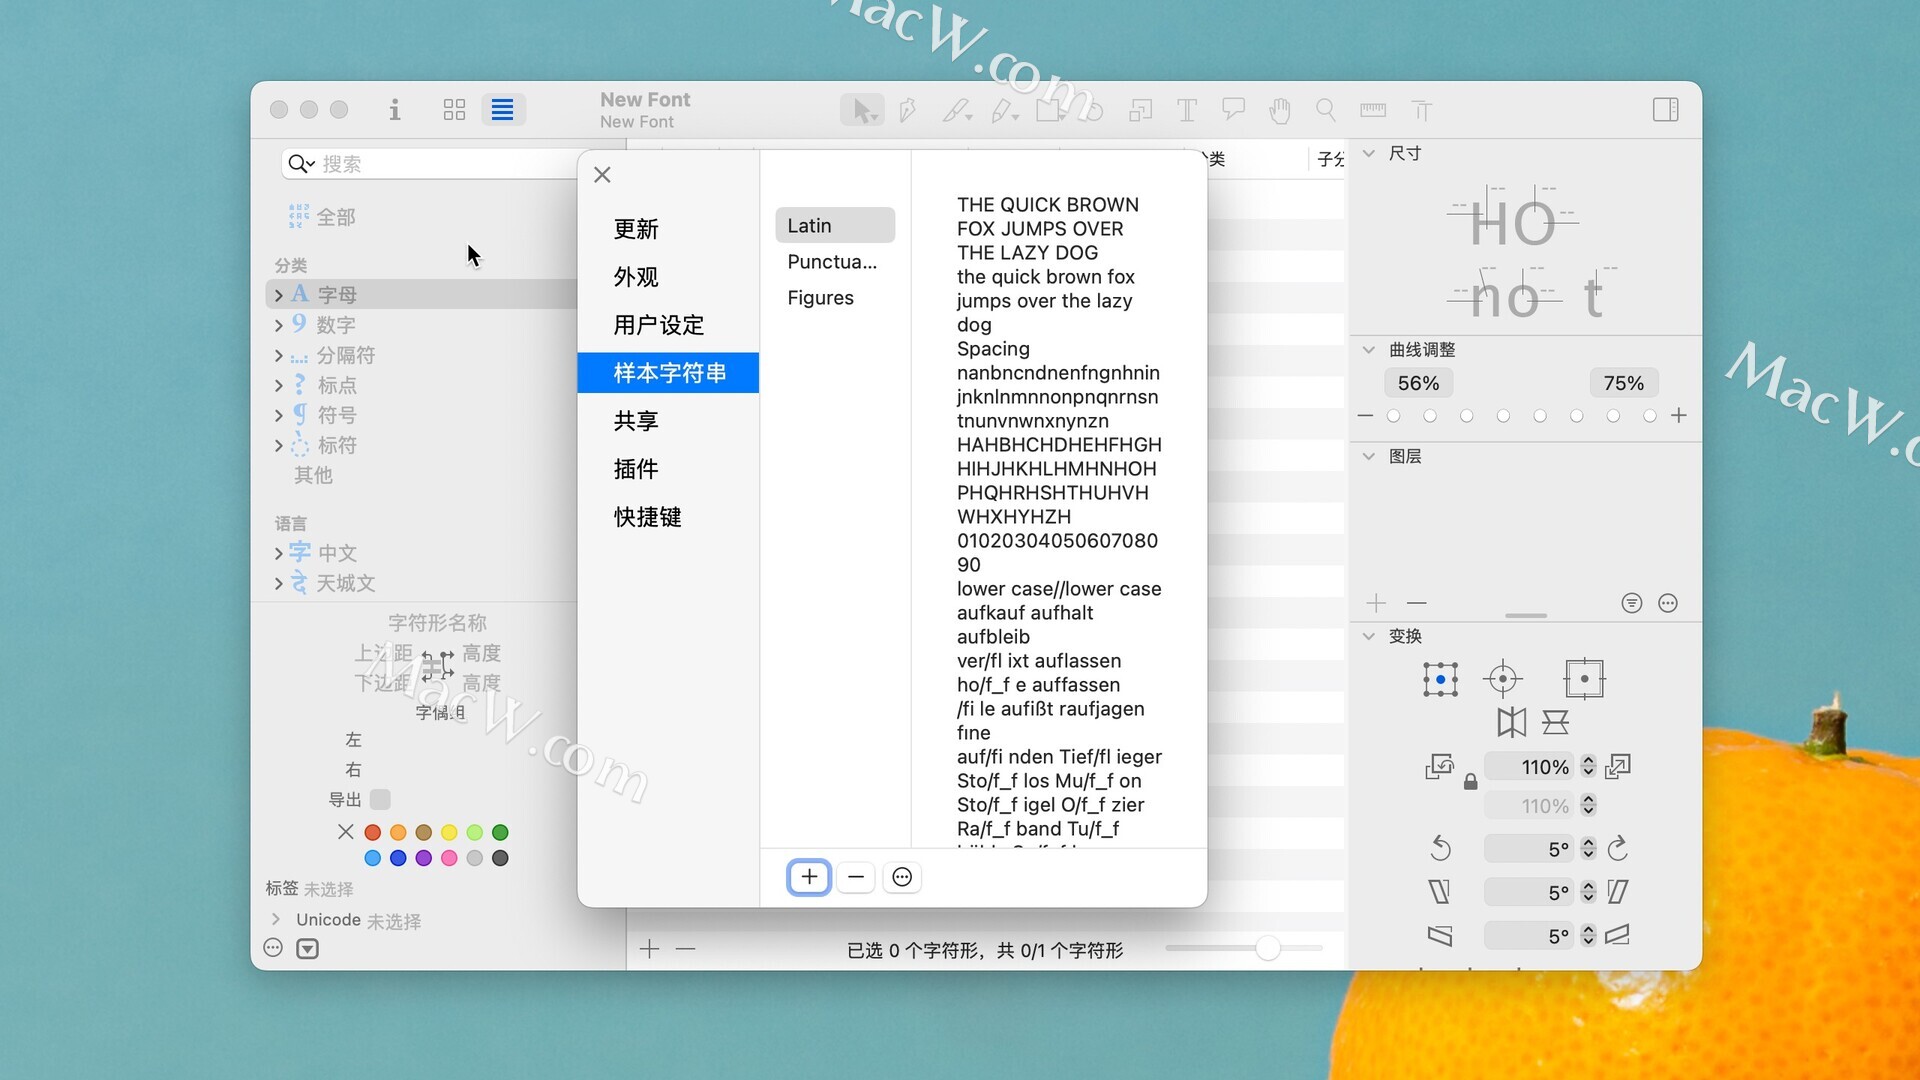
Task: Select 其他 in the sidebar
Action: click(x=313, y=475)
